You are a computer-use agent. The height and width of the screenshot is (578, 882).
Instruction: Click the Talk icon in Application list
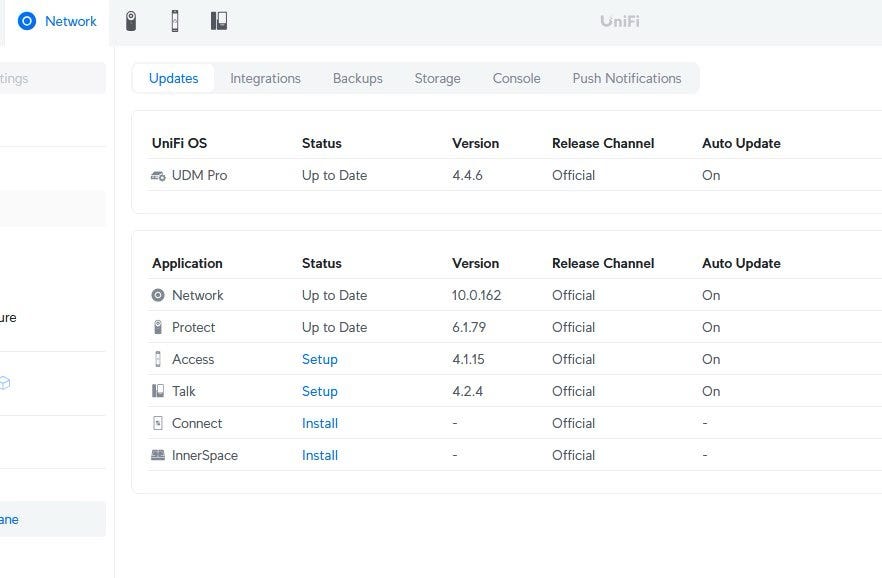[158, 392]
